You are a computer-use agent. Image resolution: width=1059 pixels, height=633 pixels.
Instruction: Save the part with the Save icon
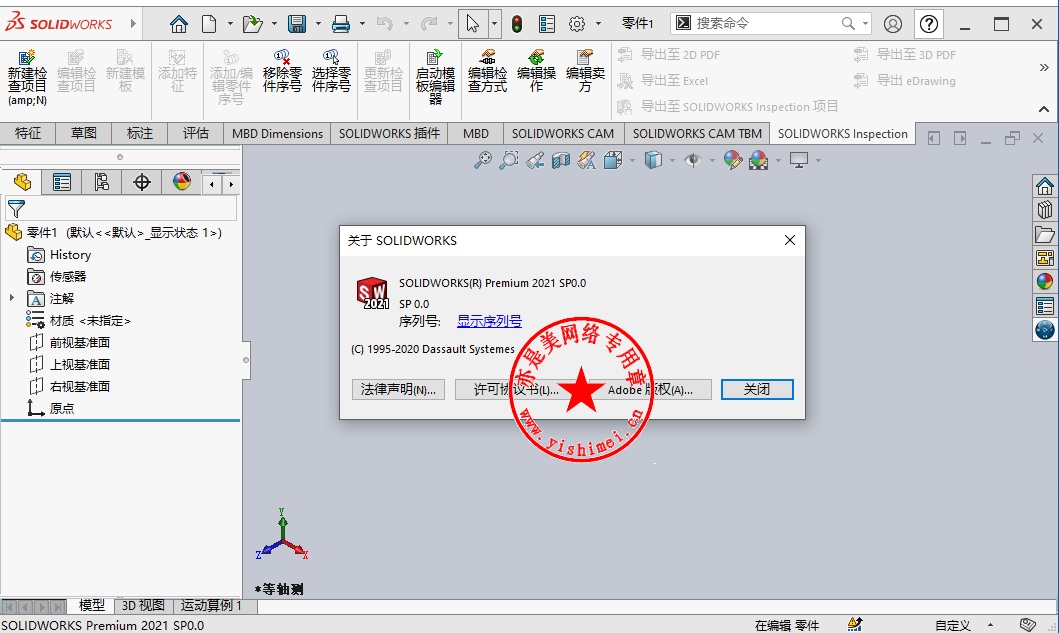pos(297,24)
